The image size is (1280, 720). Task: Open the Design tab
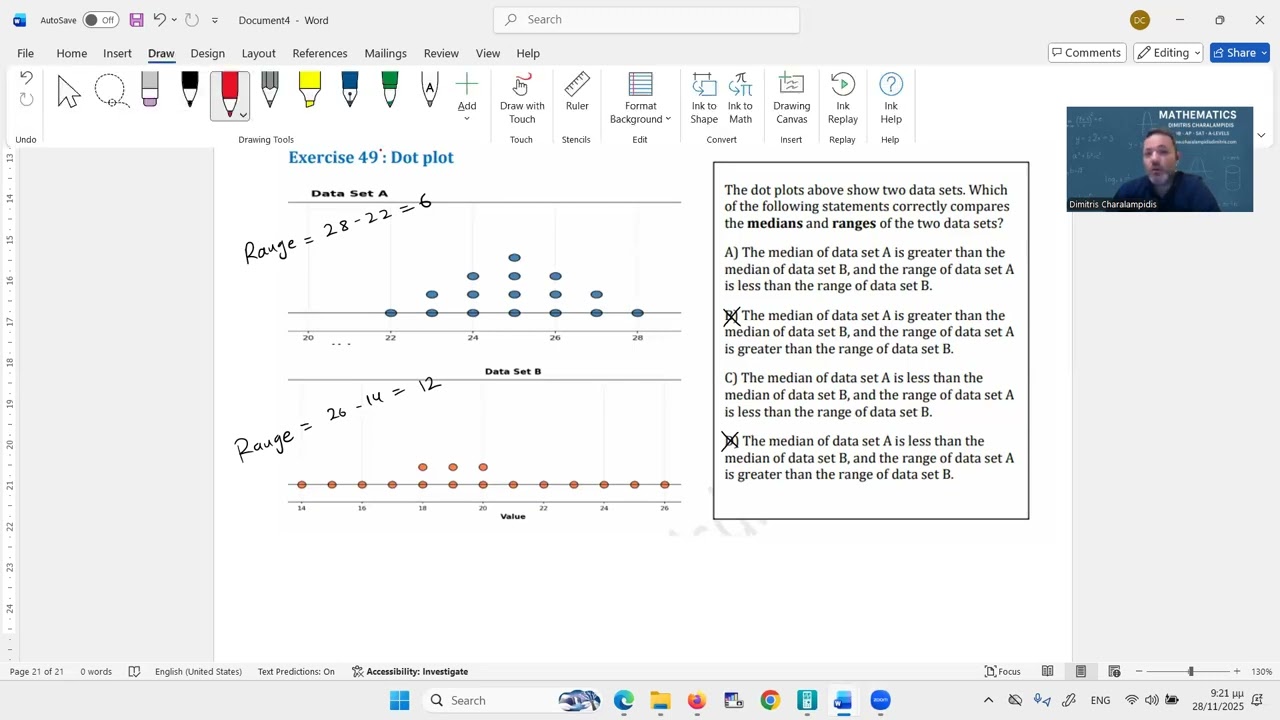208,53
